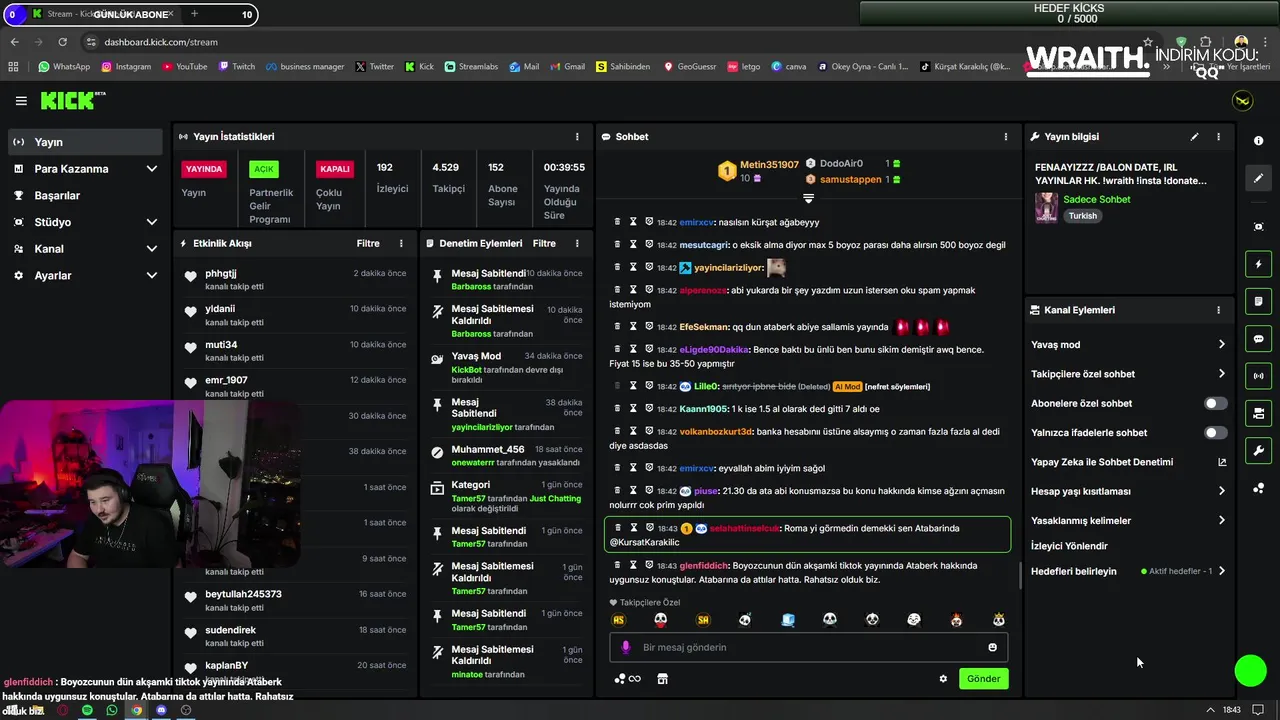Click the wrench widget icon in right rail

pos(1258,451)
